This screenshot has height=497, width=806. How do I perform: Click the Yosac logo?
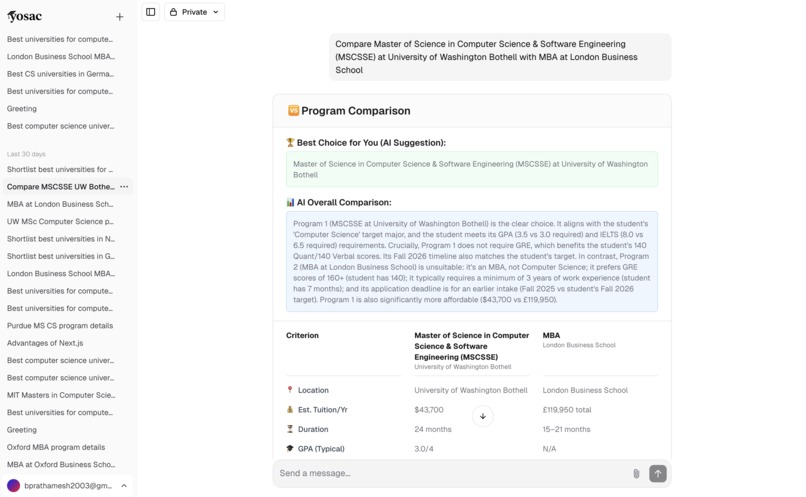point(25,16)
